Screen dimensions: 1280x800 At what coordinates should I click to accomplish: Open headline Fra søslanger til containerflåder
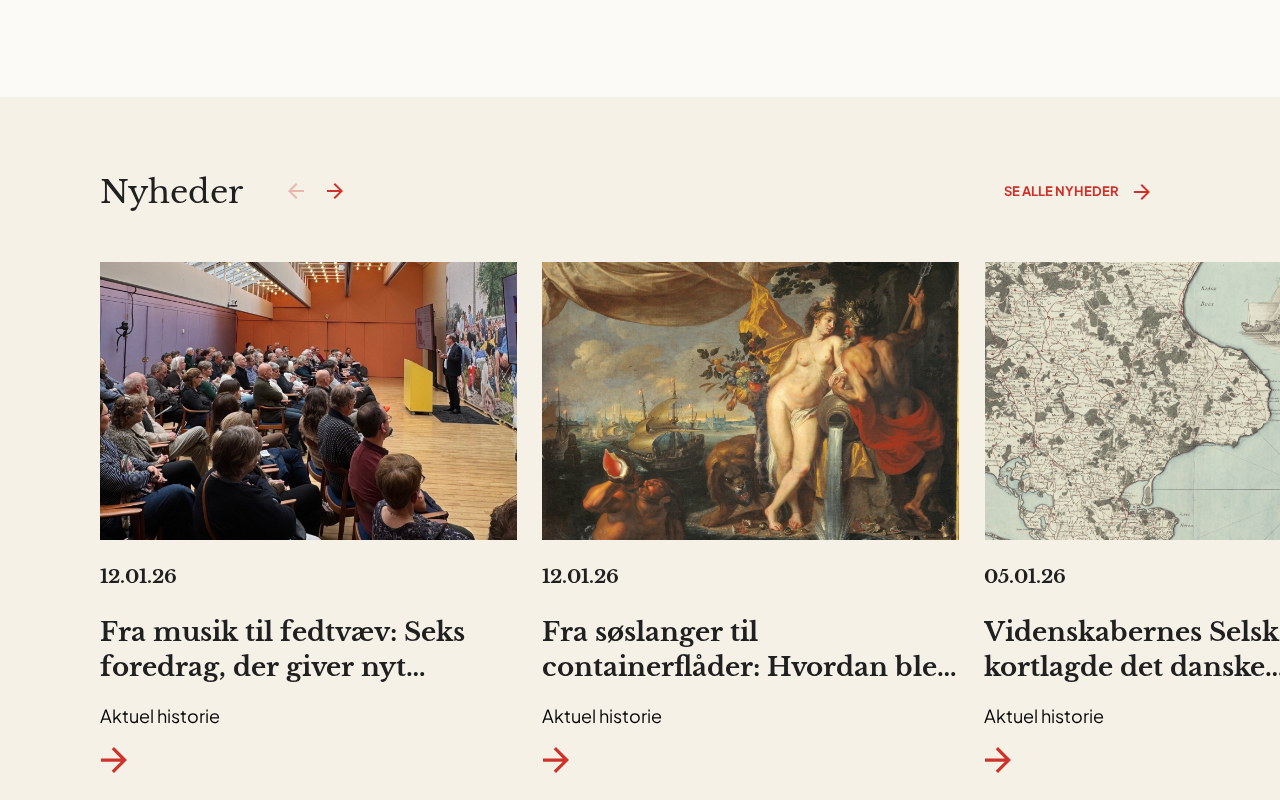[x=749, y=649]
